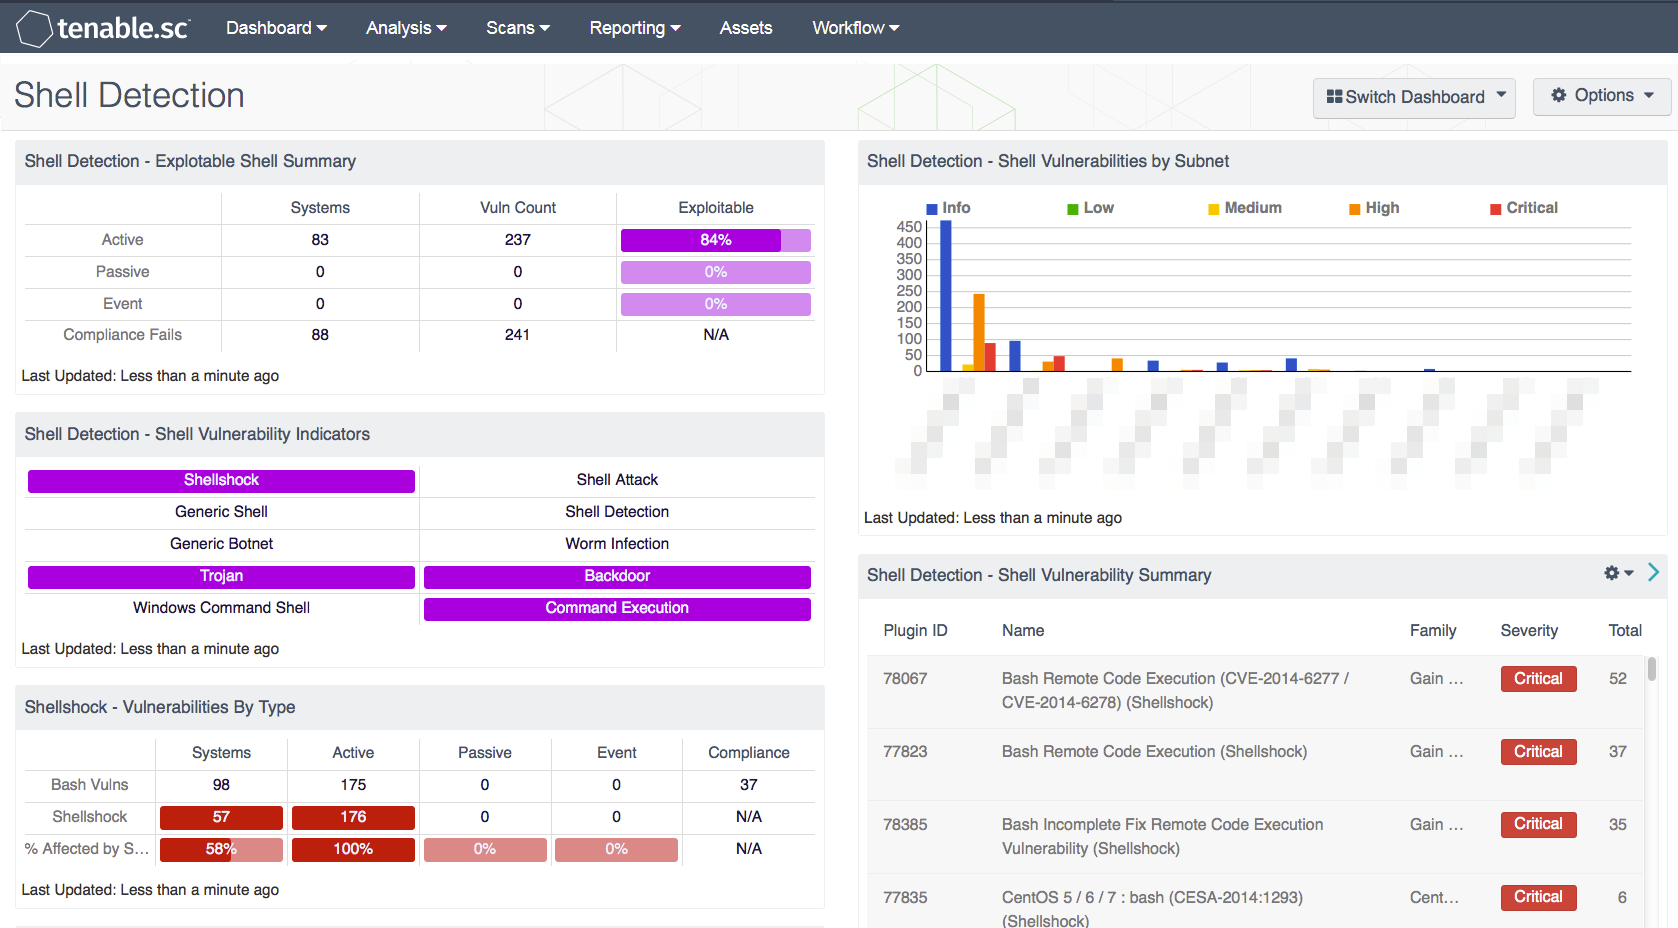Screen dimensions: 1678x928
Task: Click the Event row 0% exploitable bar
Action: (x=716, y=304)
